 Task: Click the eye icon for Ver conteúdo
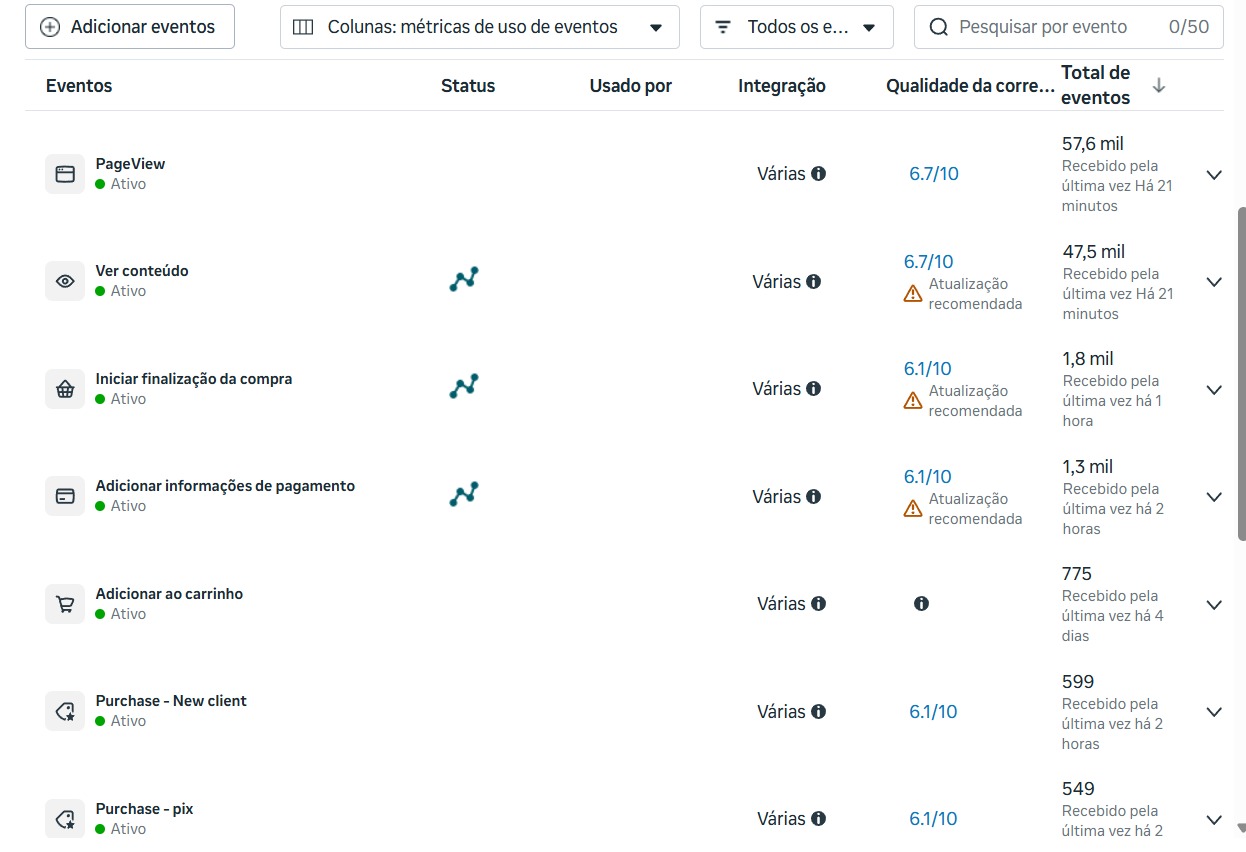pyautogui.click(x=65, y=281)
